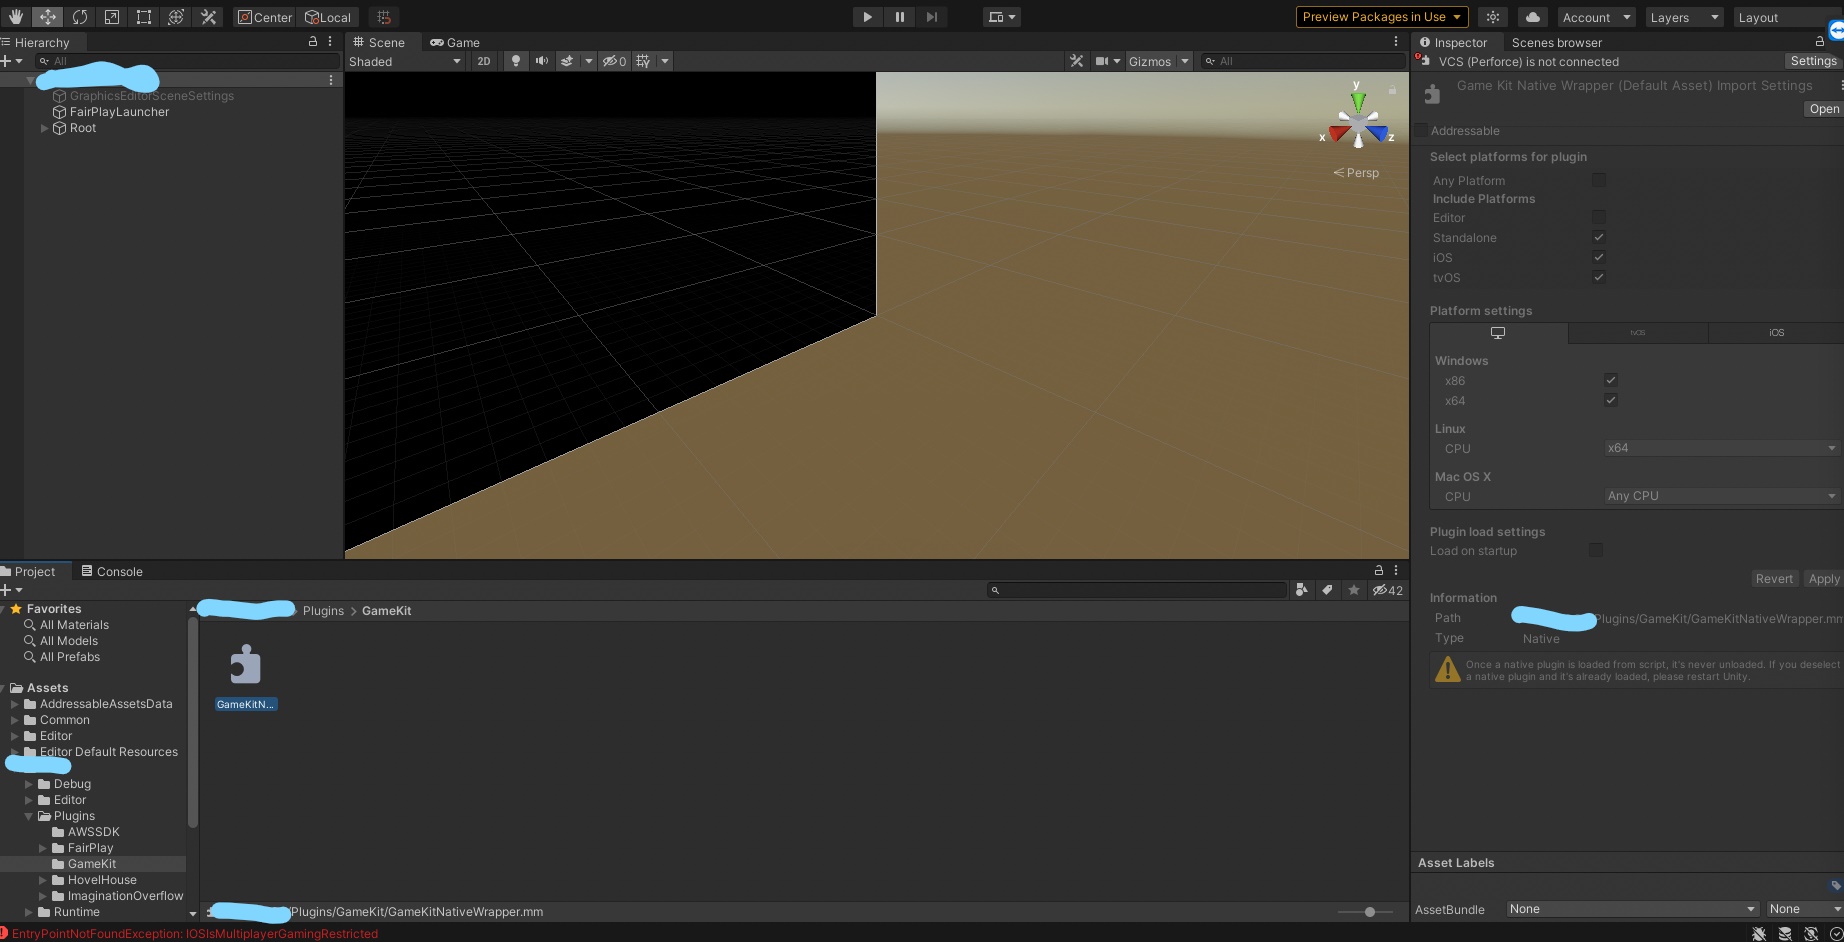Lock the Hierarchy panel
The height and width of the screenshot is (942, 1844).
(313, 42)
